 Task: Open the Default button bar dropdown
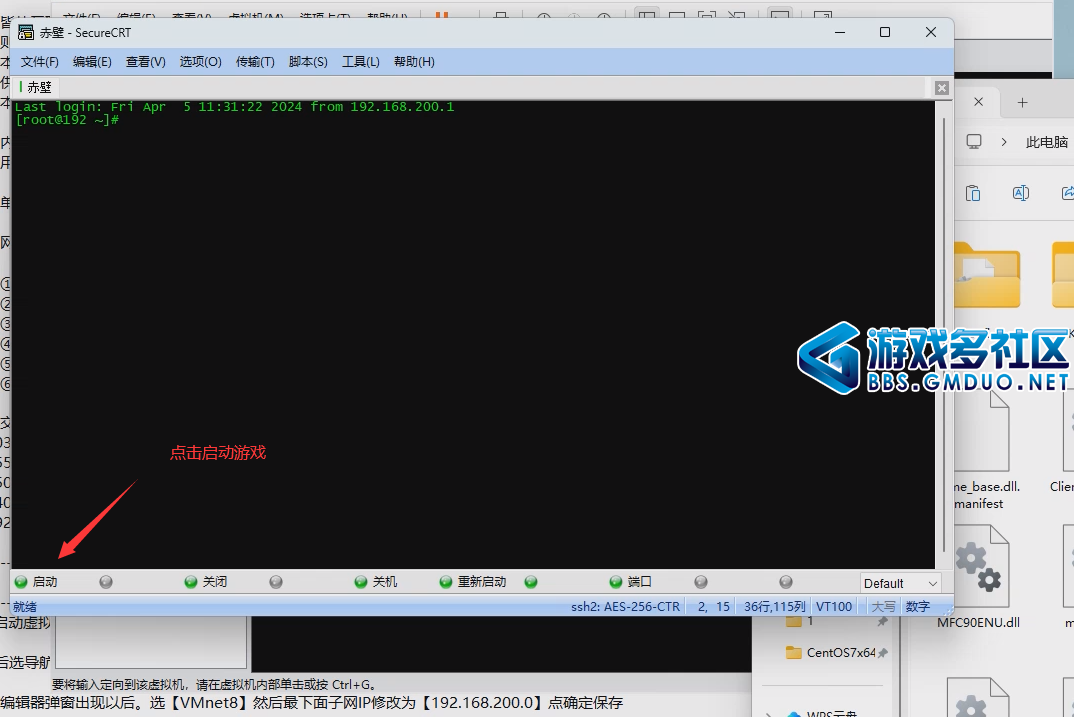[x=901, y=583]
